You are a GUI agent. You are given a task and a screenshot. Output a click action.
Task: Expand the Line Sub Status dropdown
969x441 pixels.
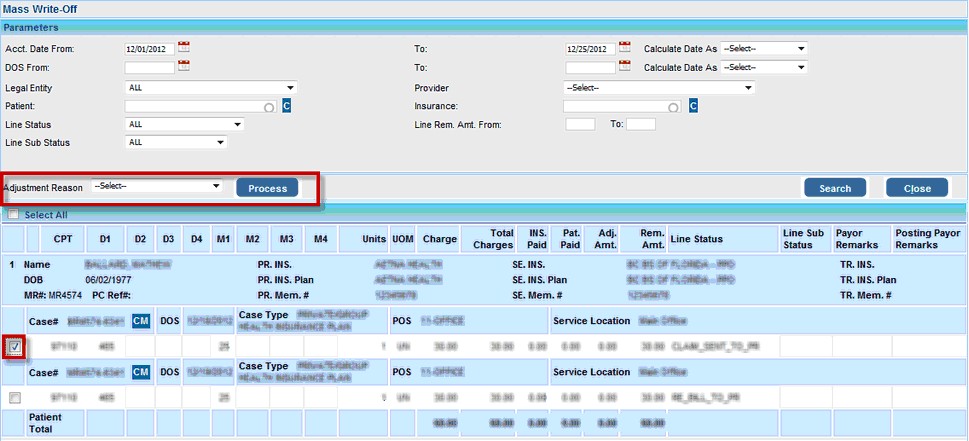click(x=177, y=142)
